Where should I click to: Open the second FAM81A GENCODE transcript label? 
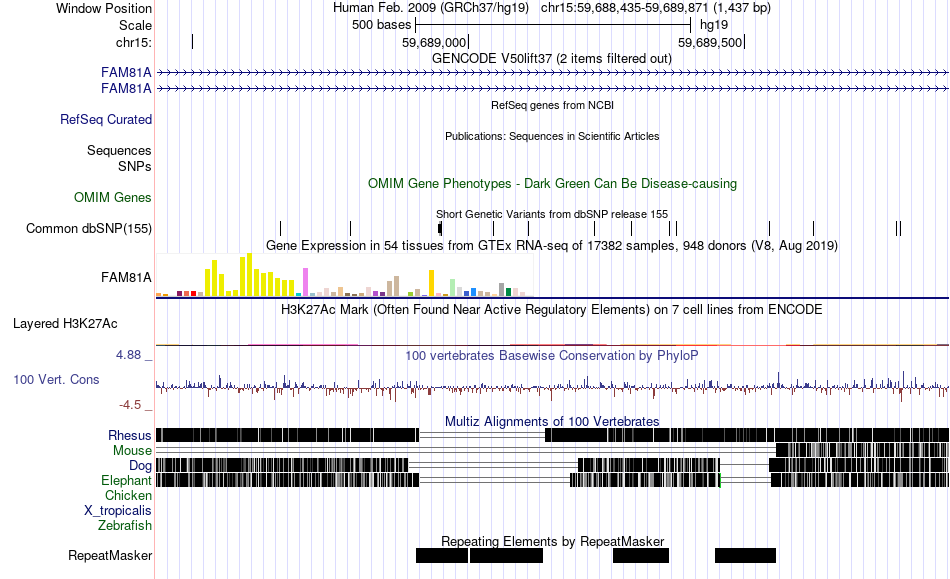(x=126, y=88)
